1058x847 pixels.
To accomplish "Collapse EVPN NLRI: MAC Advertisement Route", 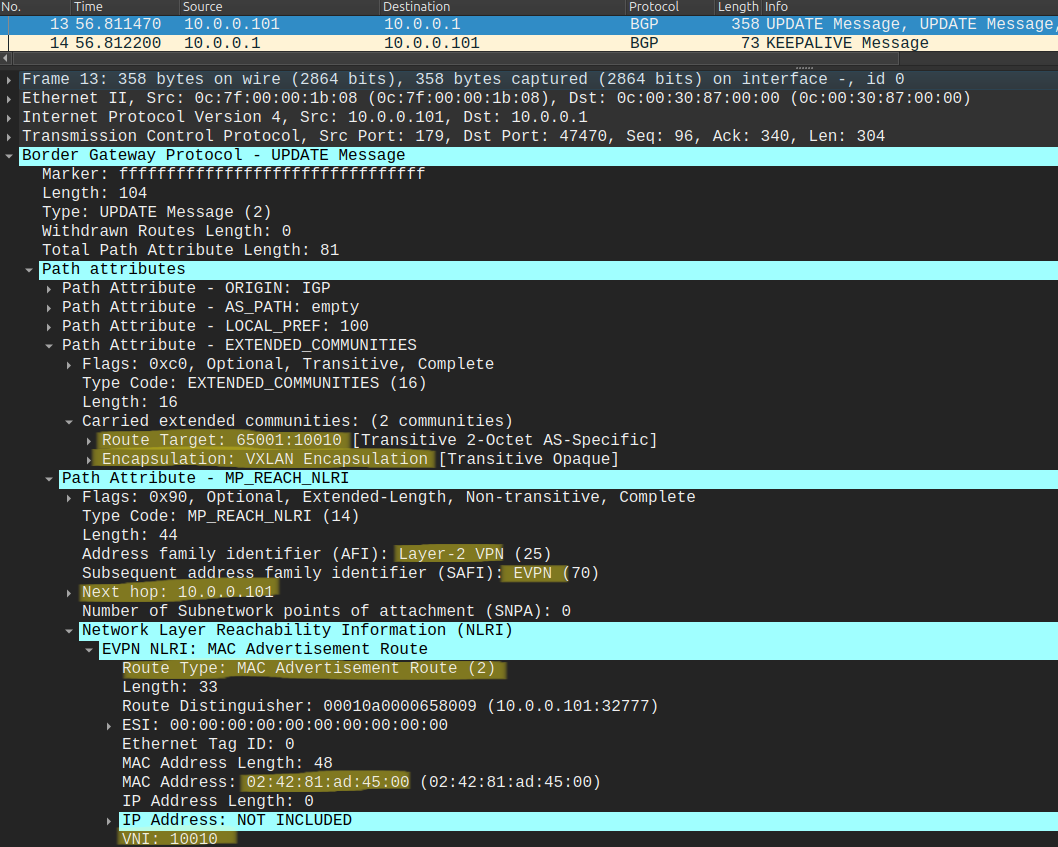I will (89, 649).
